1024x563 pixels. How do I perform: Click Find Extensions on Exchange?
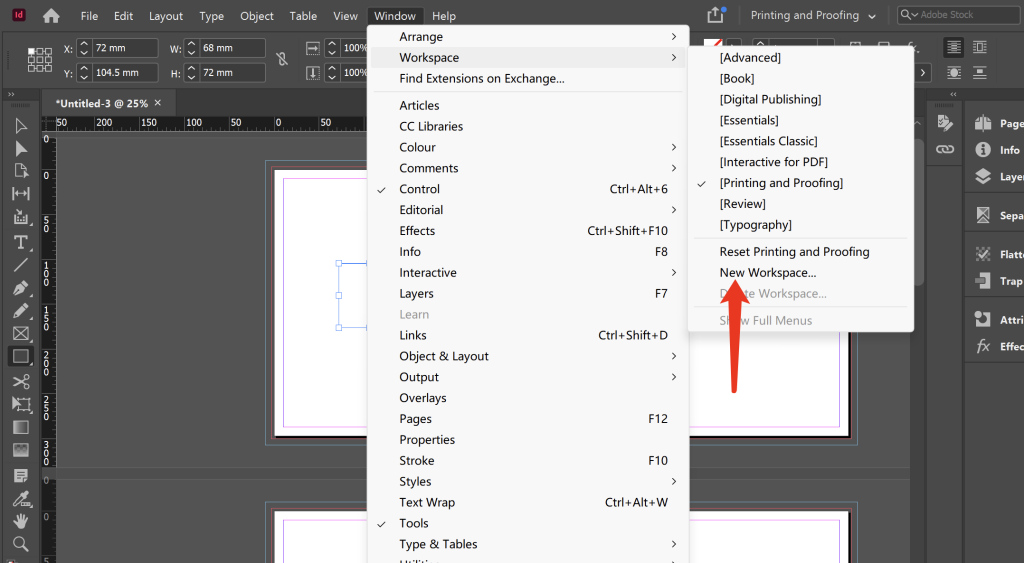pos(481,79)
